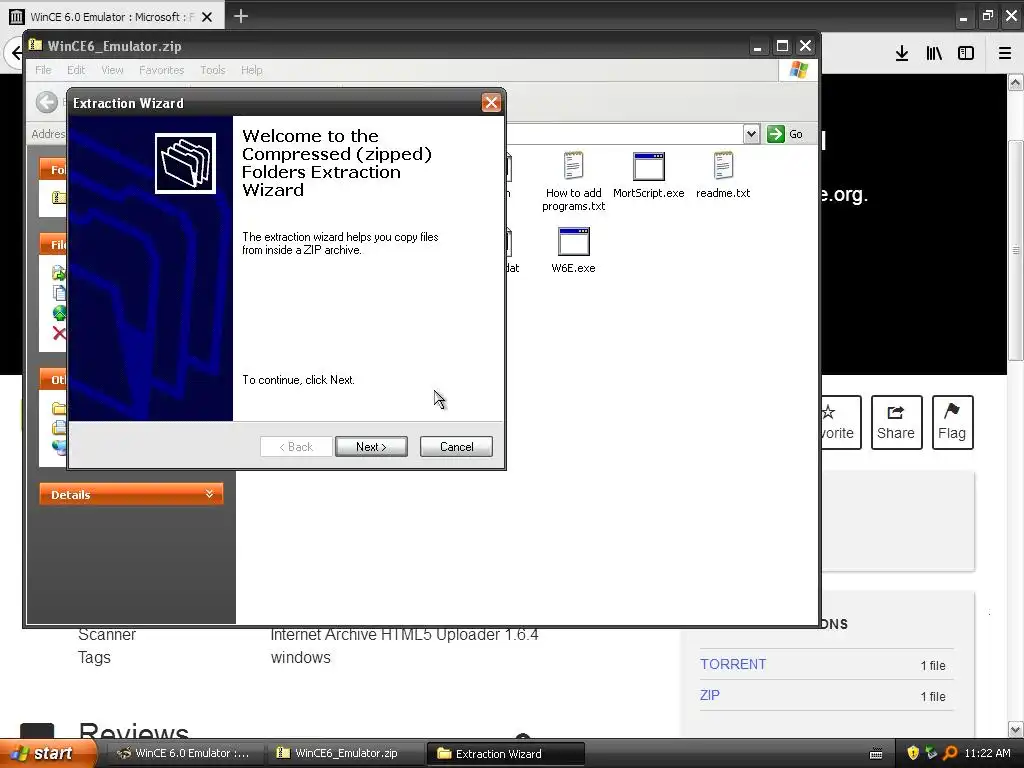The image size is (1024, 768).
Task: Click the globe publish icon in the sidebar
Action: (59, 313)
